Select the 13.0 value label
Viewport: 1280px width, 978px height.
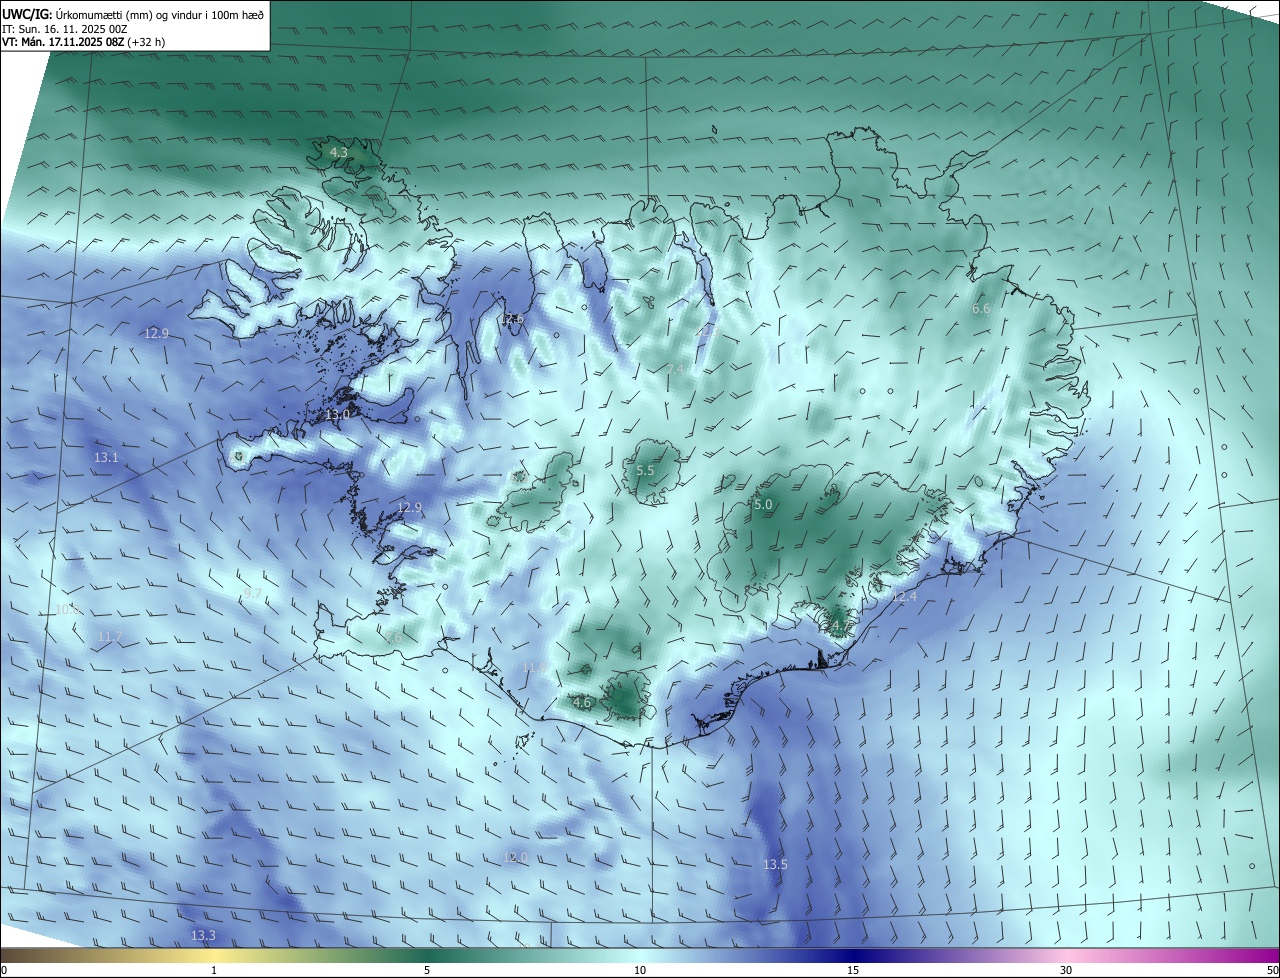[x=338, y=414]
